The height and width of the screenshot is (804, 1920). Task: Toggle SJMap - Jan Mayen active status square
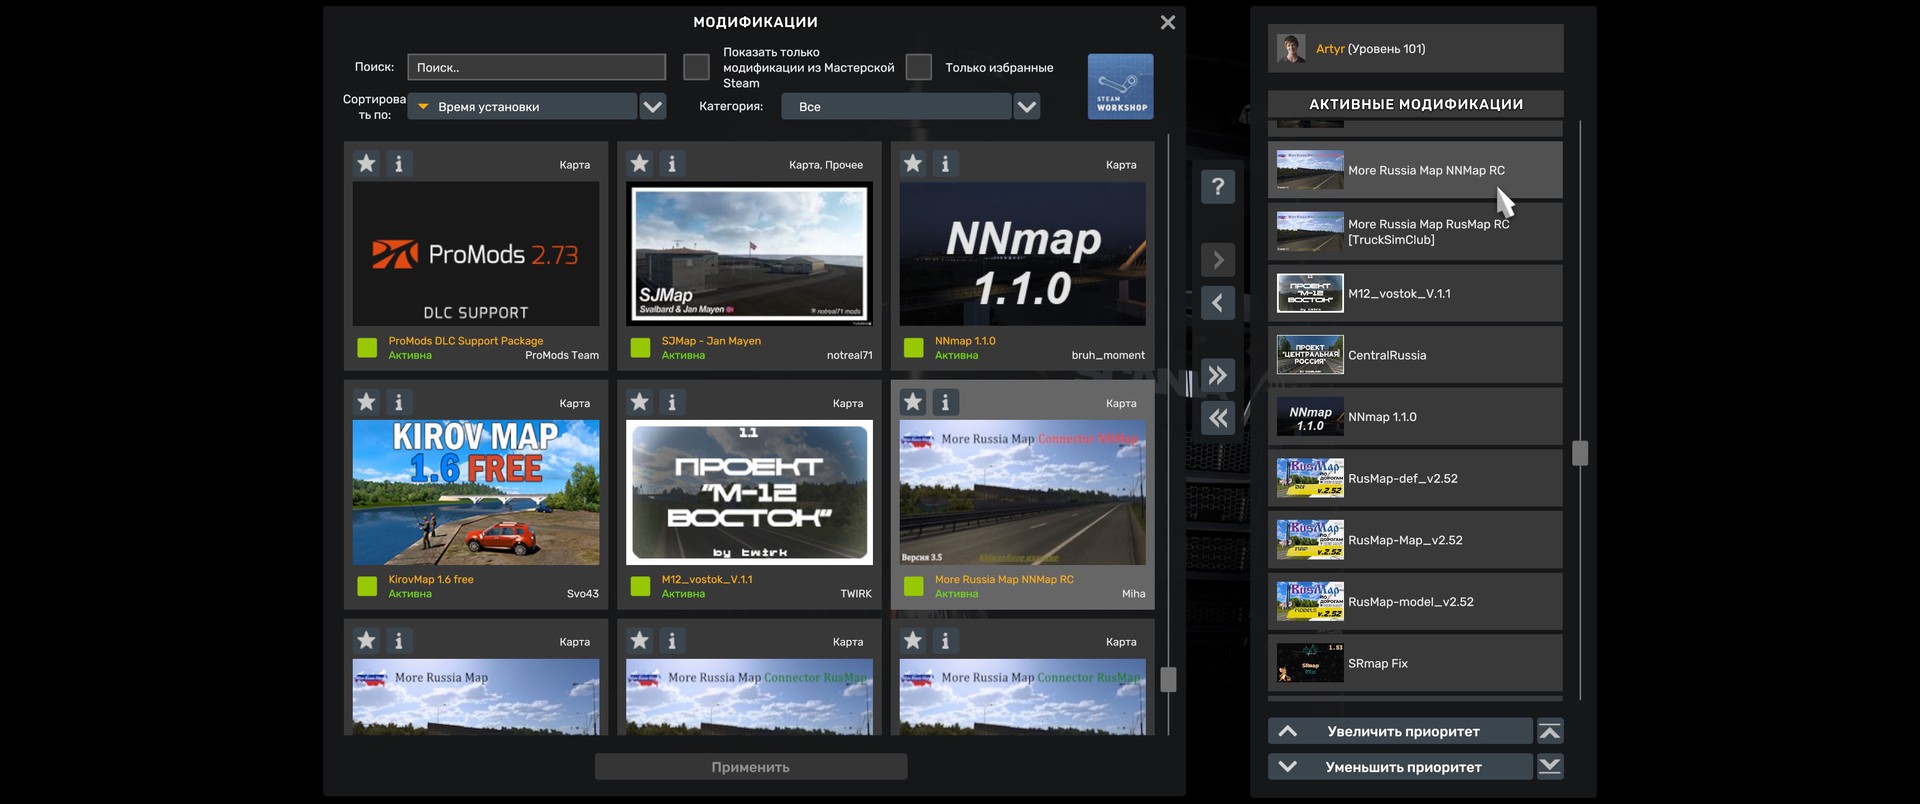click(640, 348)
